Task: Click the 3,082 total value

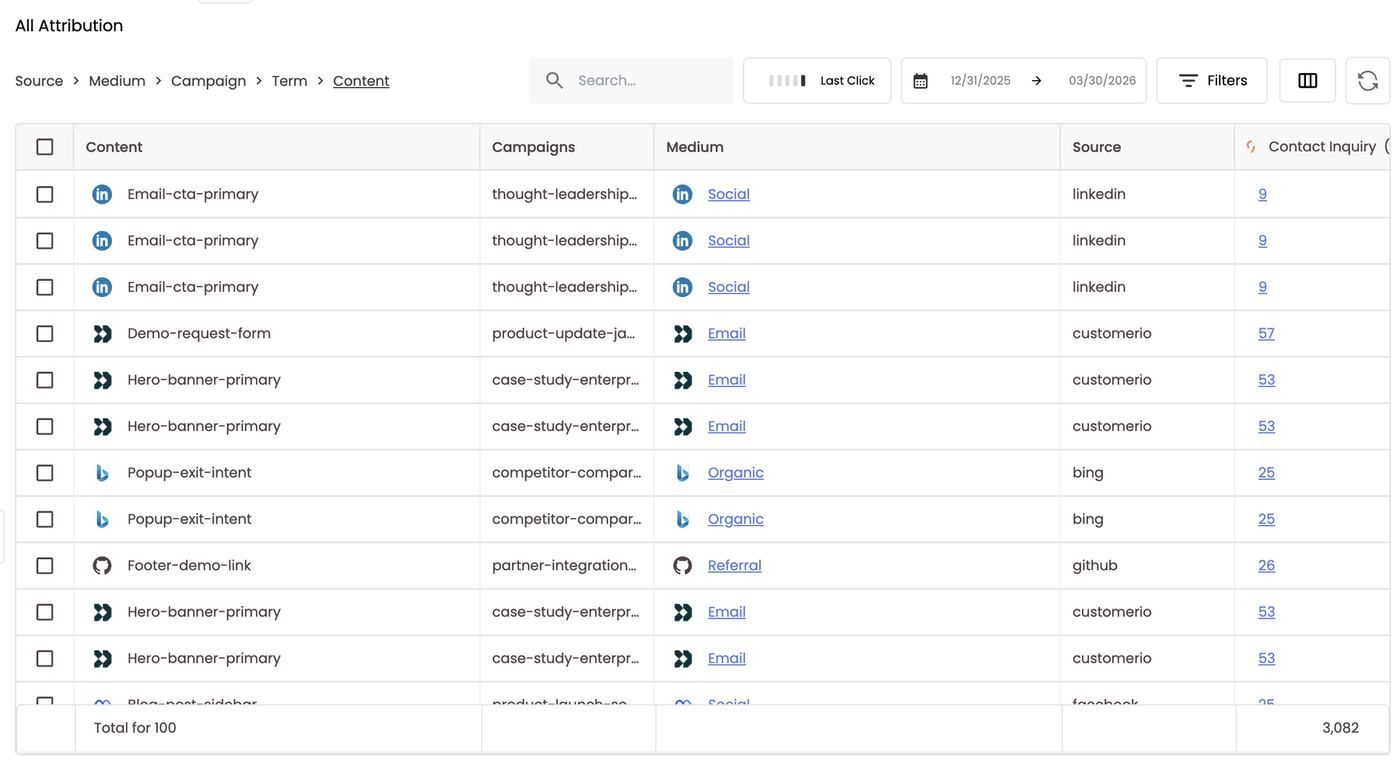Action: coord(1341,728)
